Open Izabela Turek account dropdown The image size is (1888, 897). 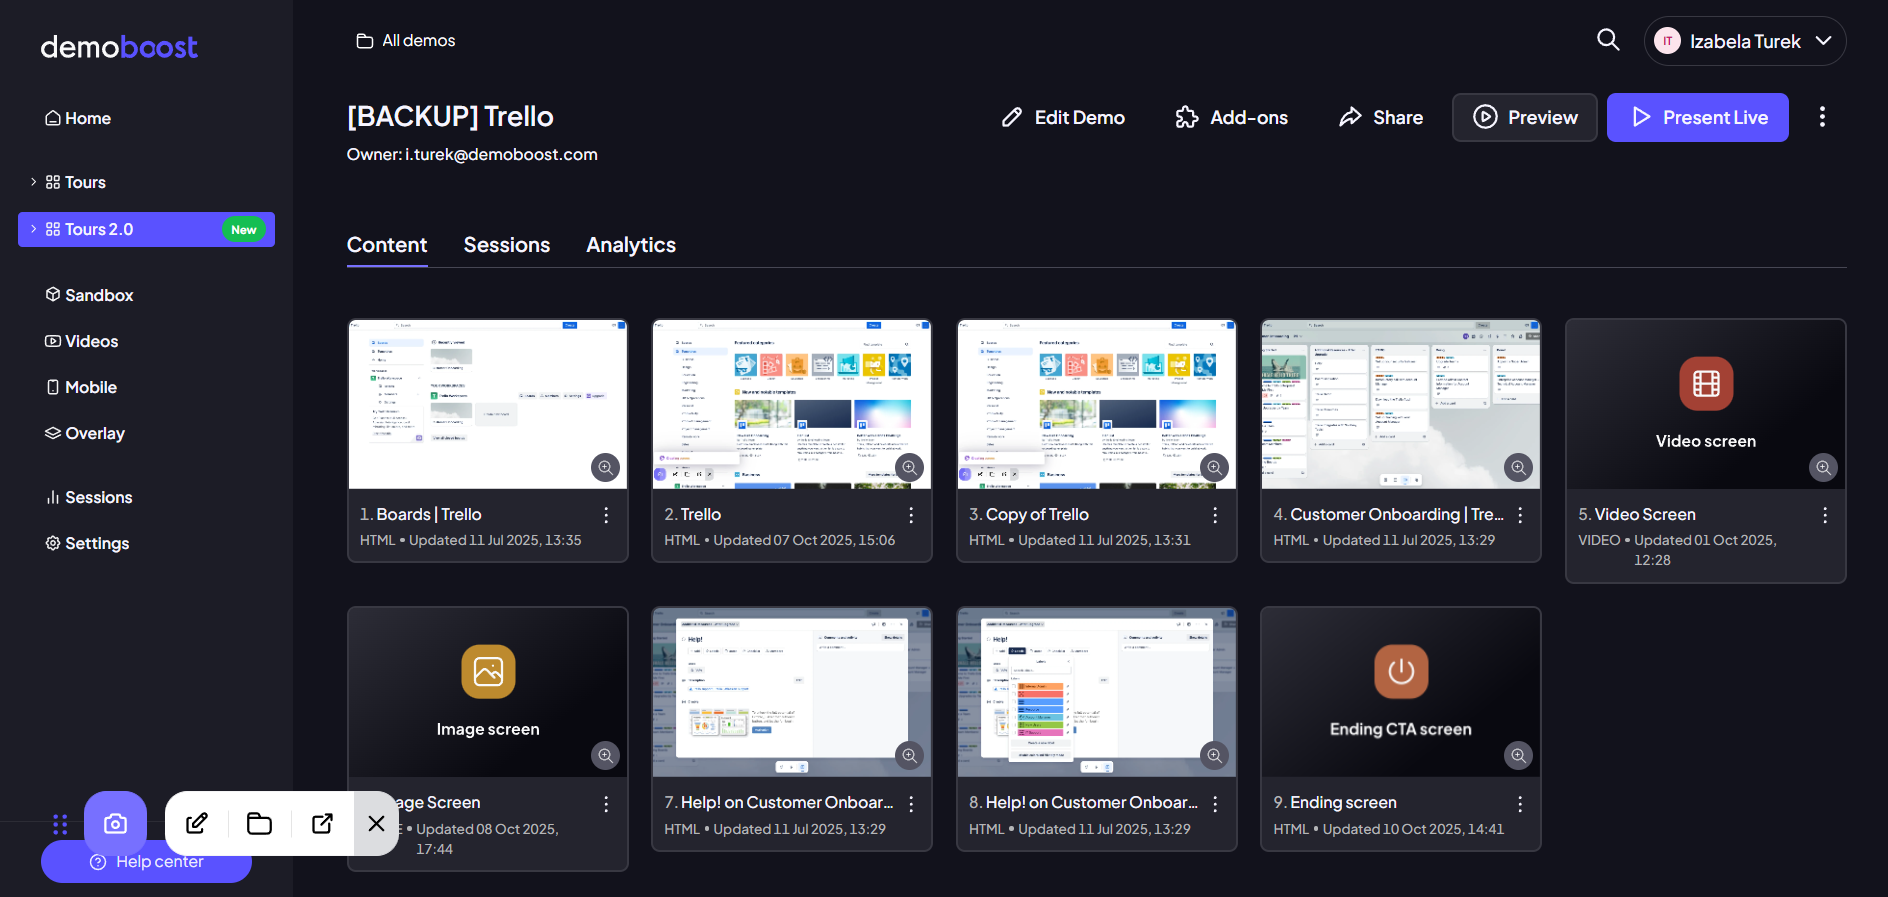[1745, 41]
